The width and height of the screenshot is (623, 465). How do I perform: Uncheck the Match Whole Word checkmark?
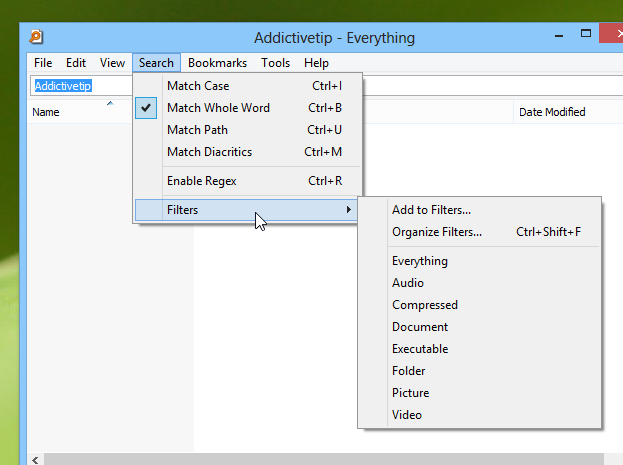point(146,108)
